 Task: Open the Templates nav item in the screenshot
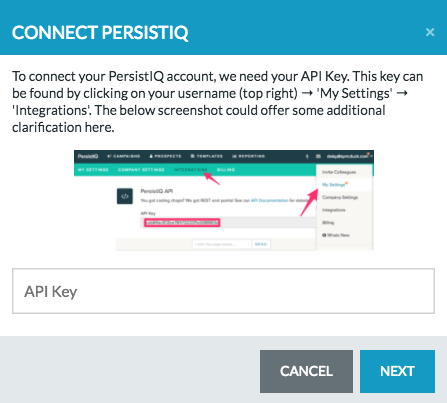tap(207, 156)
